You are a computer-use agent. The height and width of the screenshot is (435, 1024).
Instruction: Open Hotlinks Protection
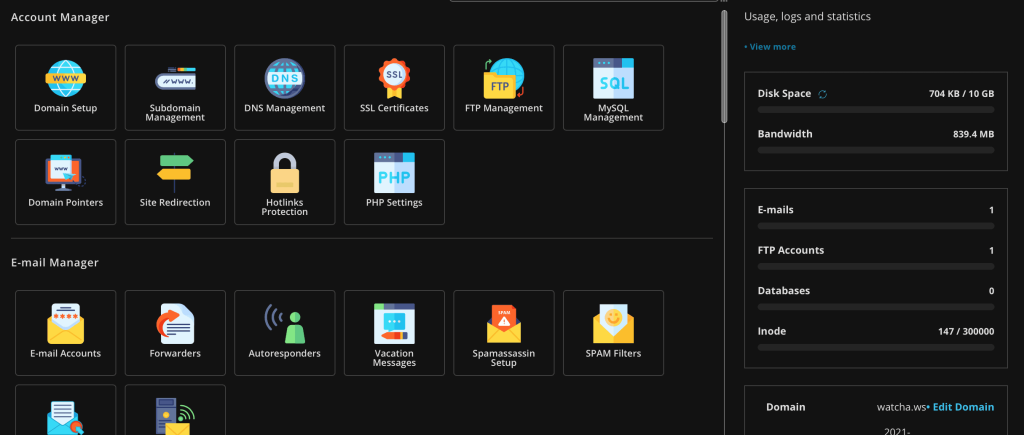click(285, 182)
